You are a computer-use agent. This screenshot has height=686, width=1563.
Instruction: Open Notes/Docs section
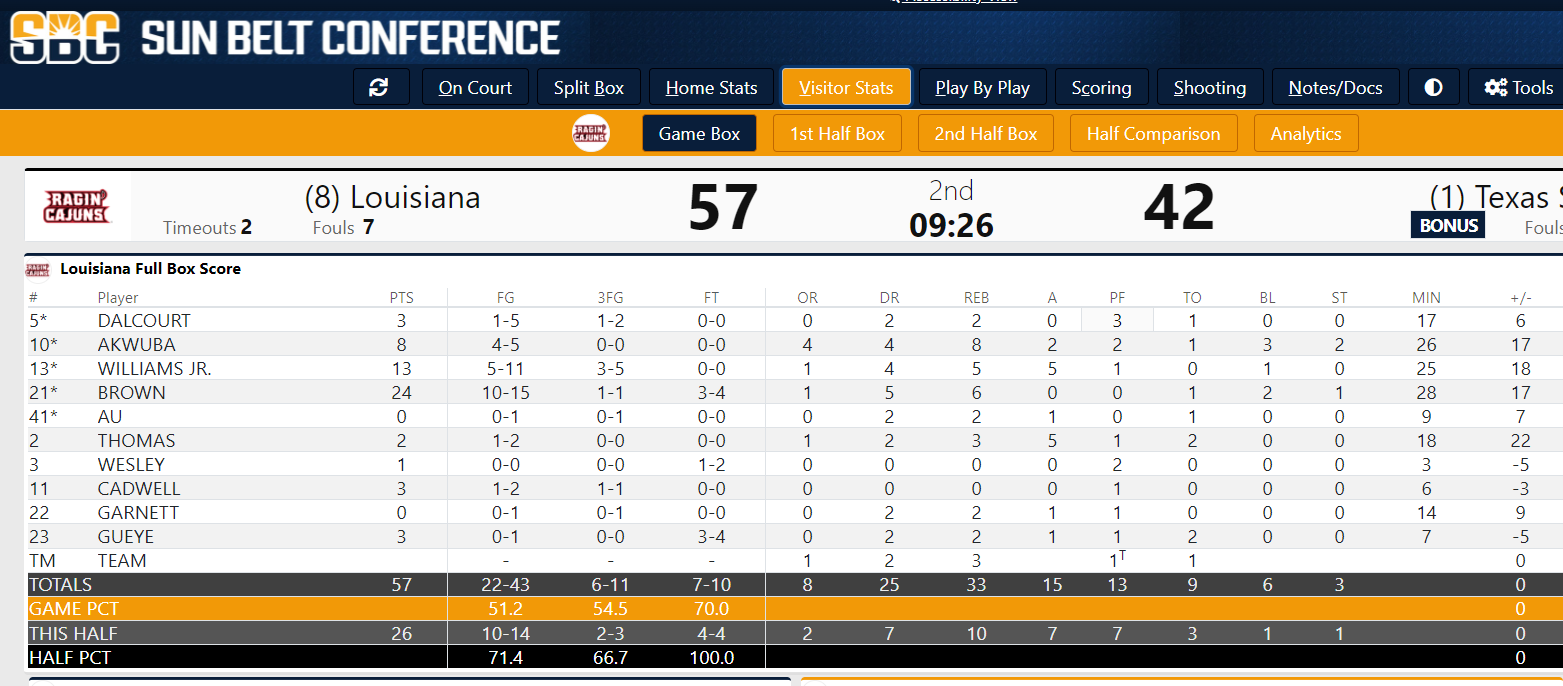click(x=1335, y=87)
